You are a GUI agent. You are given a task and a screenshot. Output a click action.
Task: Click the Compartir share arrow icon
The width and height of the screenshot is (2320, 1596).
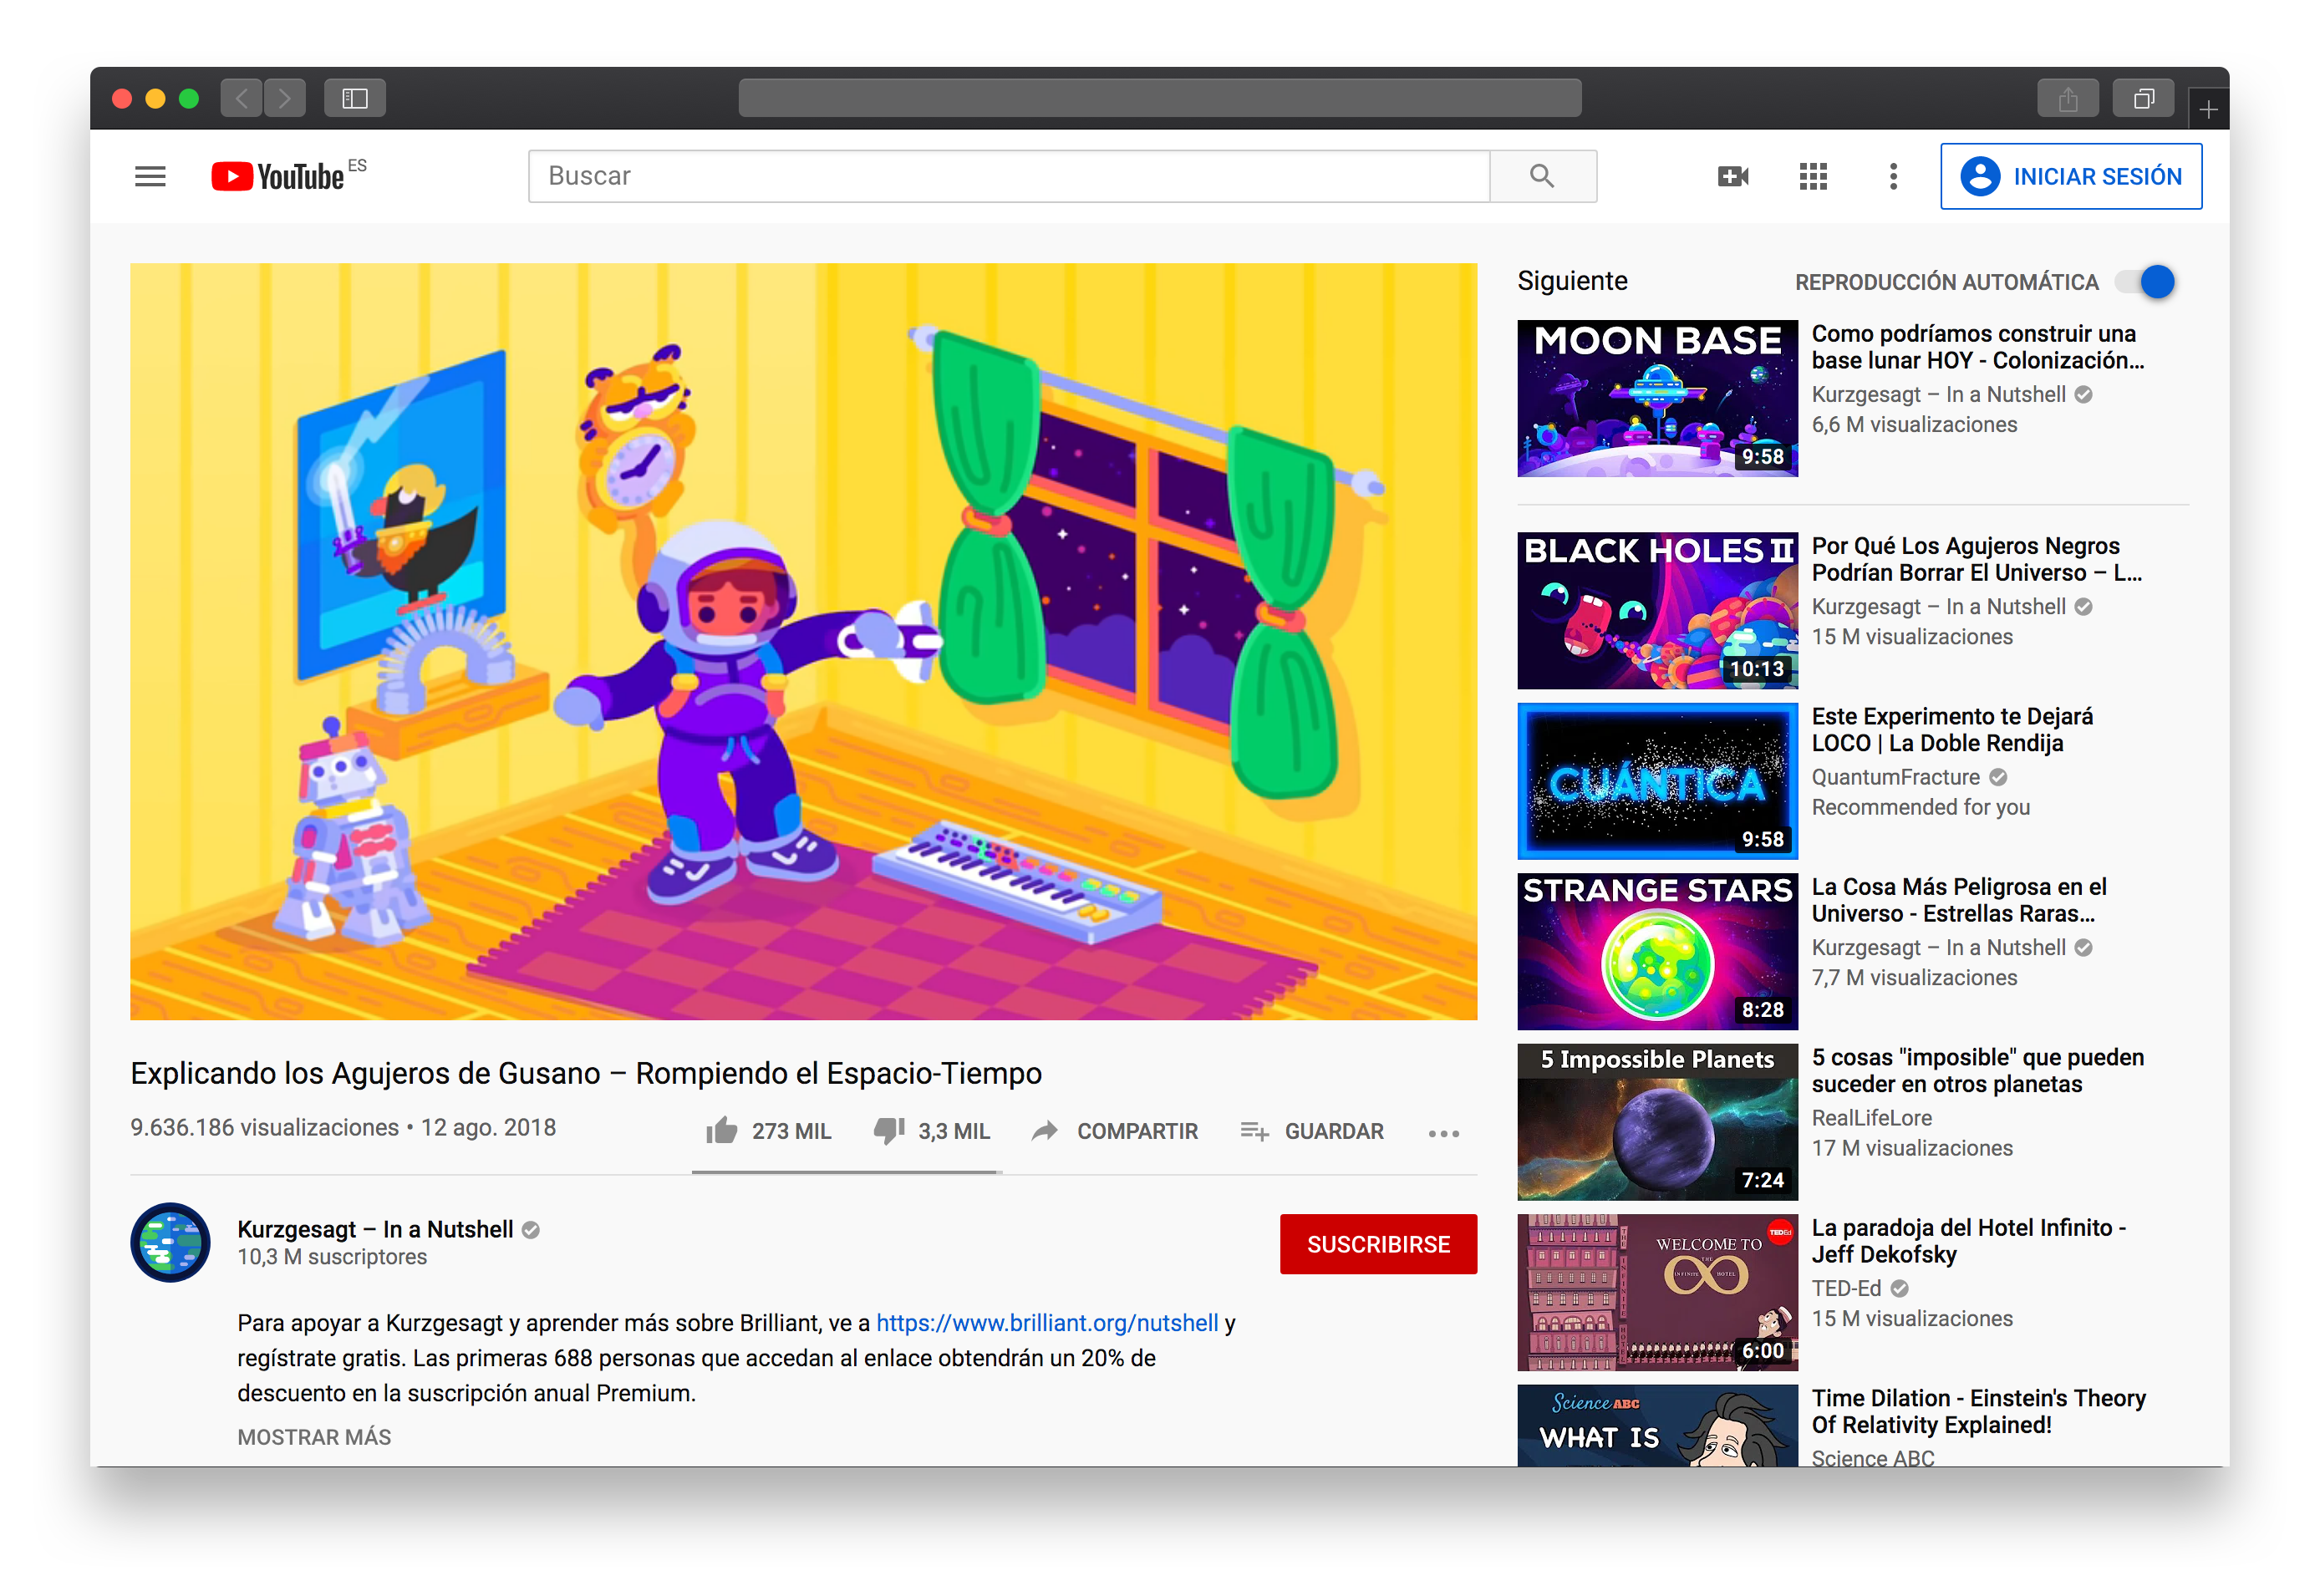tap(1044, 1131)
